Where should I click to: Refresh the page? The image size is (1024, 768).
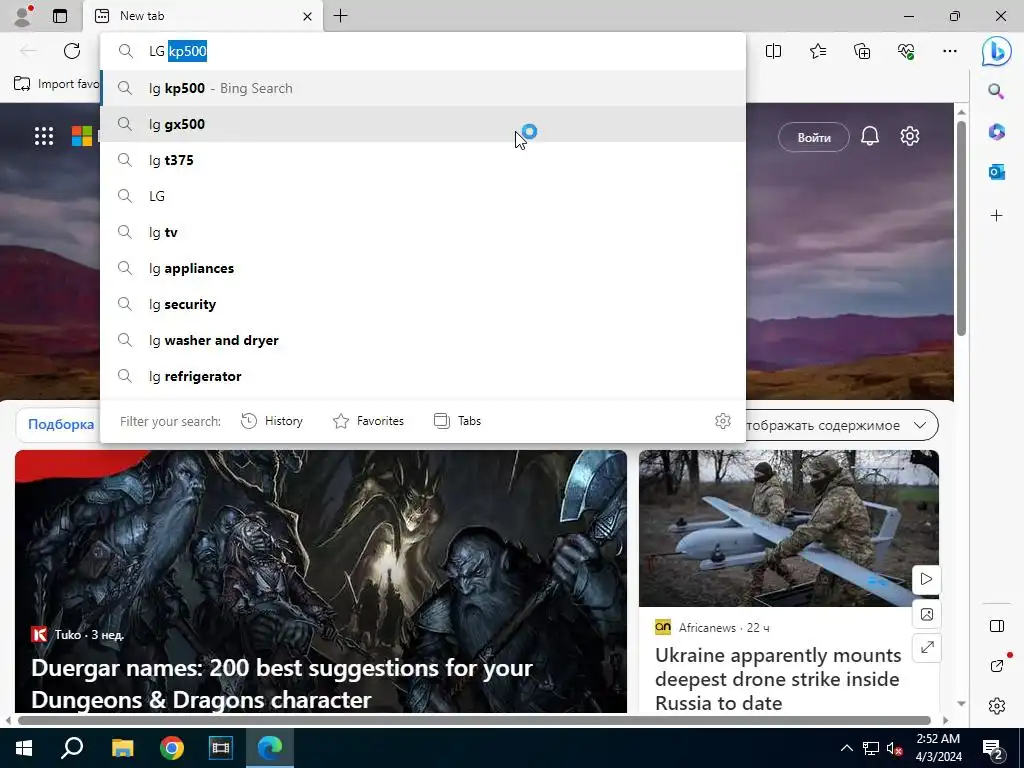click(x=72, y=51)
